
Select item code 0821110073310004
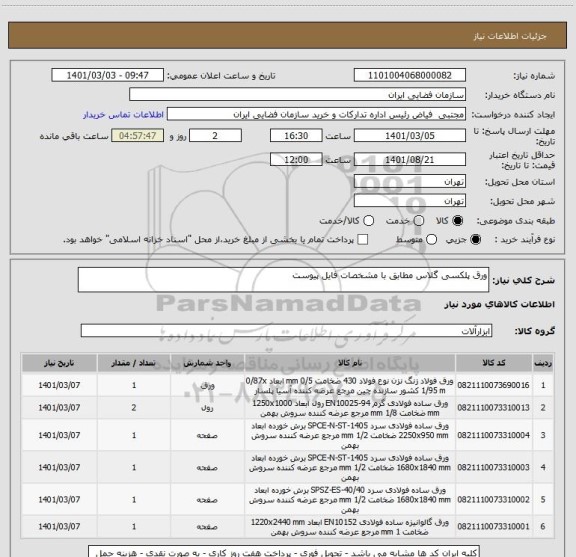pos(493,435)
